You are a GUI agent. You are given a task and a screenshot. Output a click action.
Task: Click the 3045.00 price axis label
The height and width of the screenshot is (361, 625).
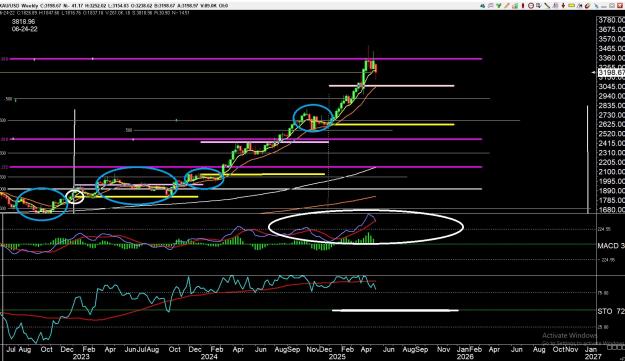pyautogui.click(x=611, y=86)
